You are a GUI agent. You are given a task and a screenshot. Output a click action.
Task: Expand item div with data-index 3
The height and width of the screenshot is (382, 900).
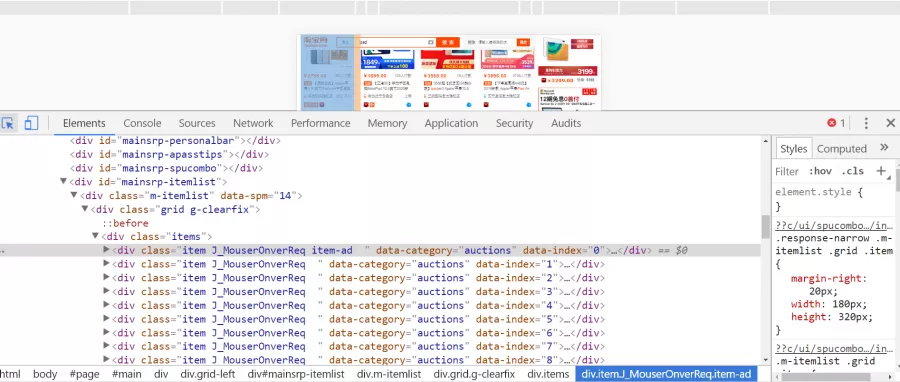click(x=106, y=291)
